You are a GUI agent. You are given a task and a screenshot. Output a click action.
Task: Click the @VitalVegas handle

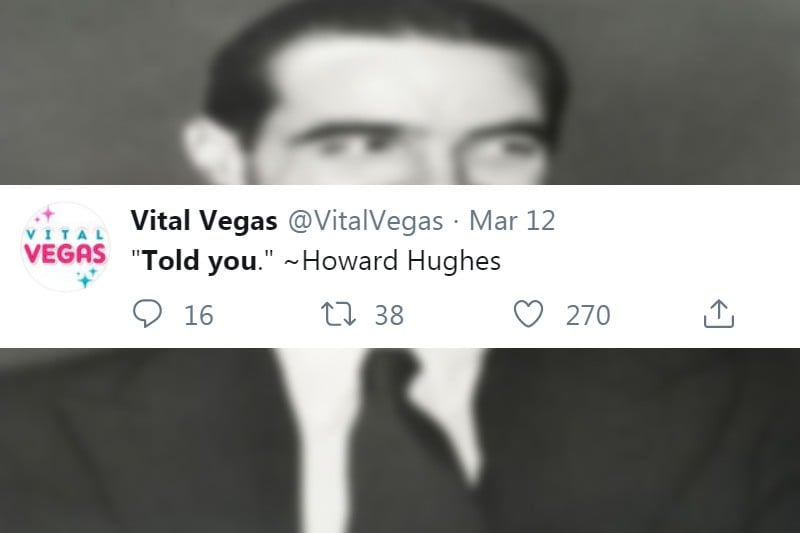366,221
